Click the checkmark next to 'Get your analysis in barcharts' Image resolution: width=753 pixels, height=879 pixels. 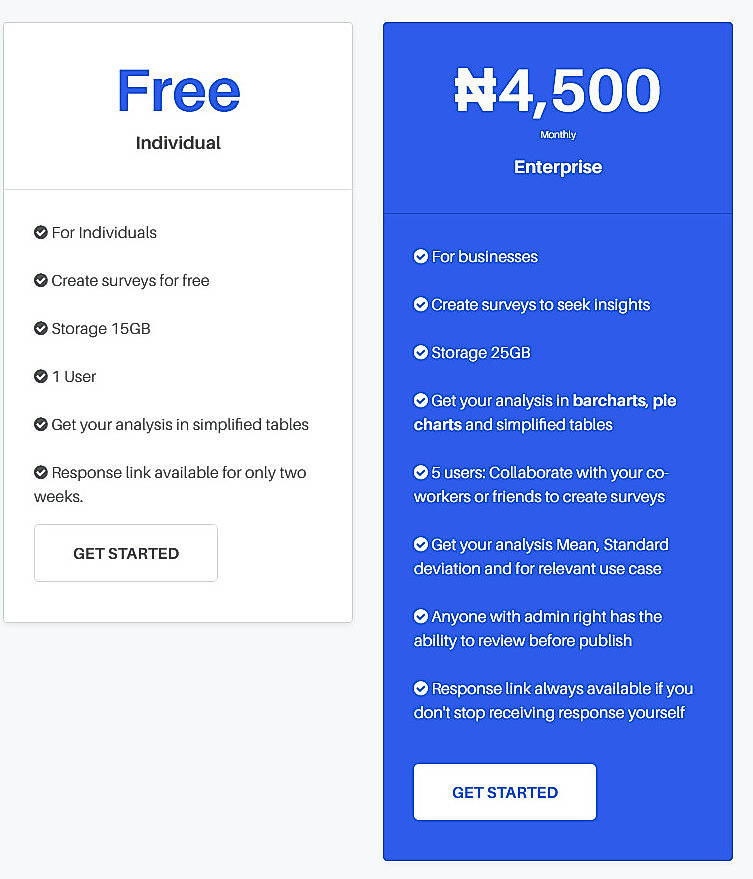421,401
